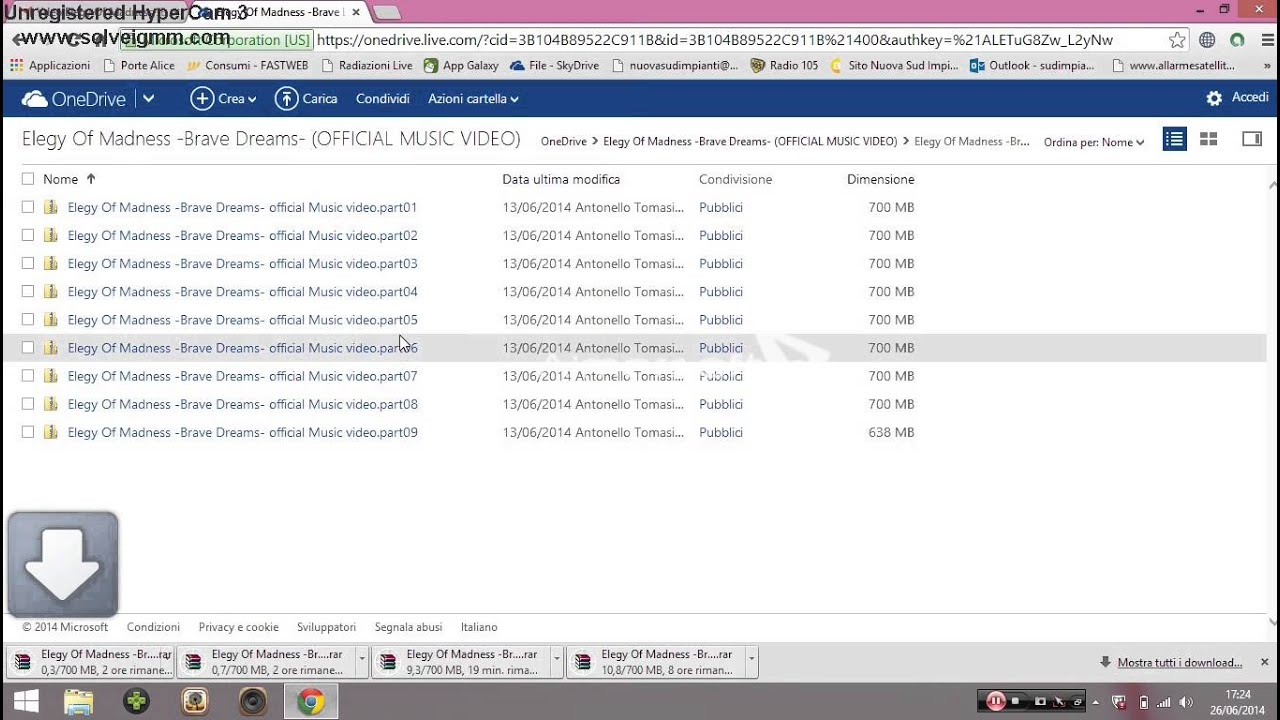Viewport: 1280px width, 720px height.
Task: Sort by the Nome column header
Action: pyautogui.click(x=60, y=179)
